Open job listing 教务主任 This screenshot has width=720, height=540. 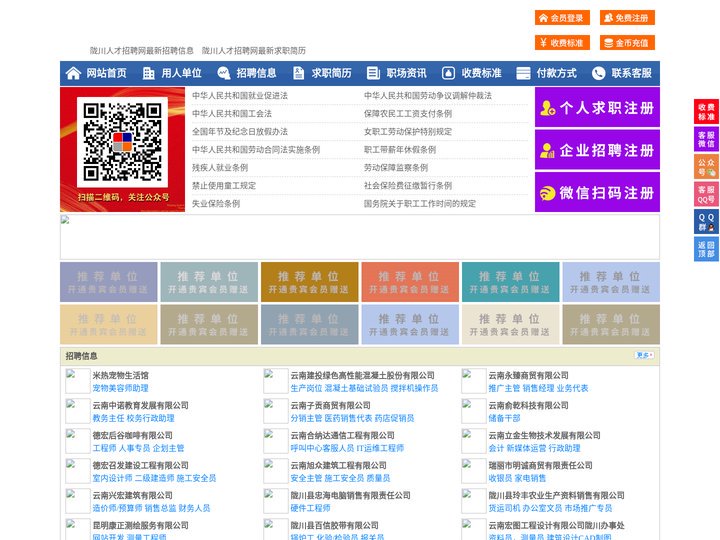click(108, 418)
